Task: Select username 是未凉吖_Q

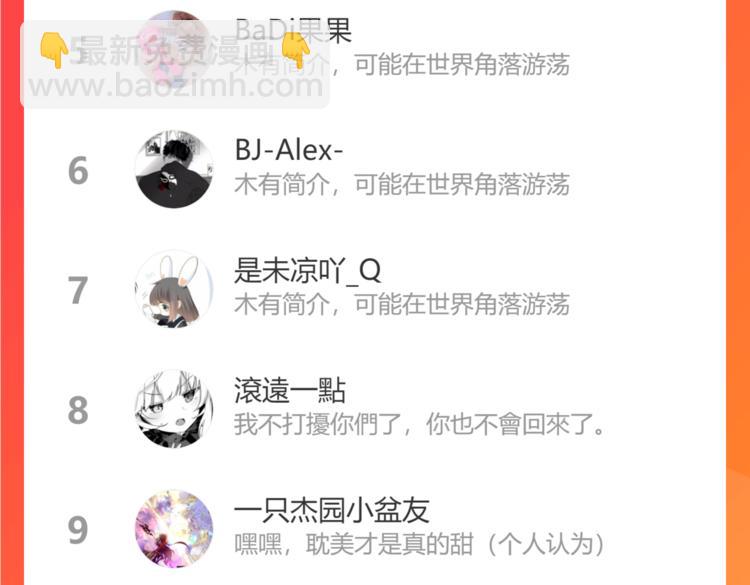Action: pos(308,271)
